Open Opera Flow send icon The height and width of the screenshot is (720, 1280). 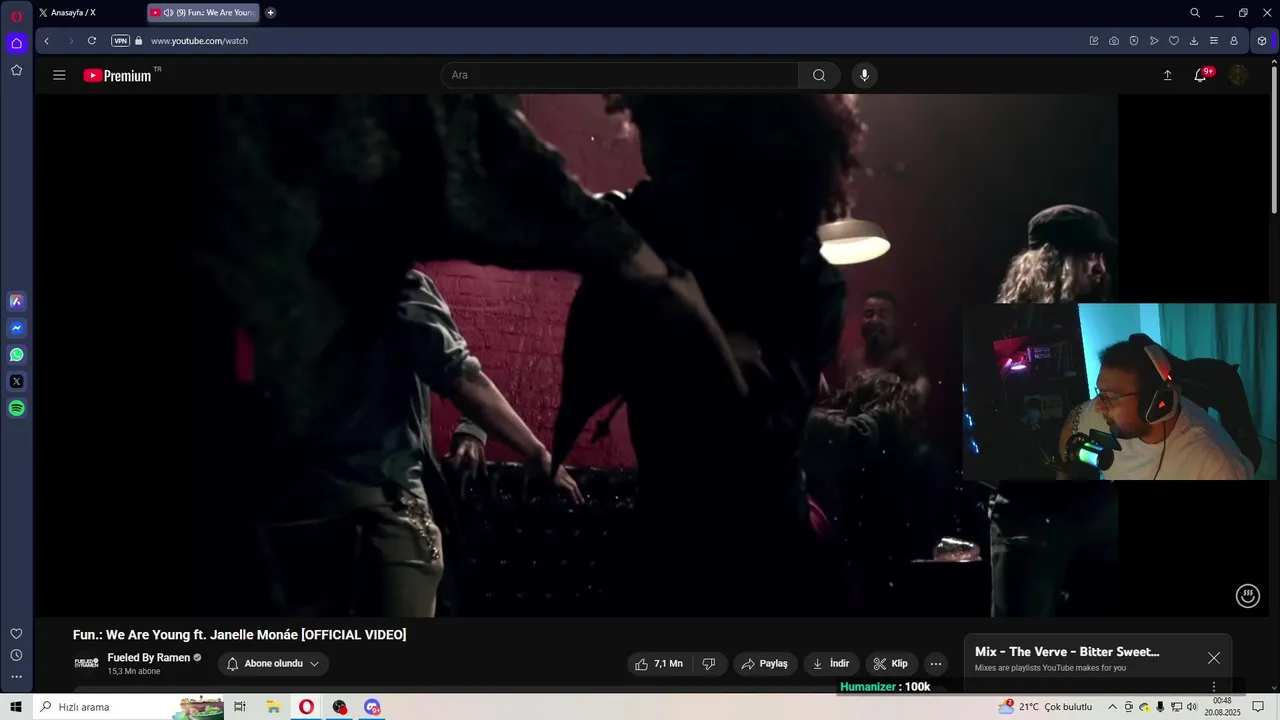1154,41
